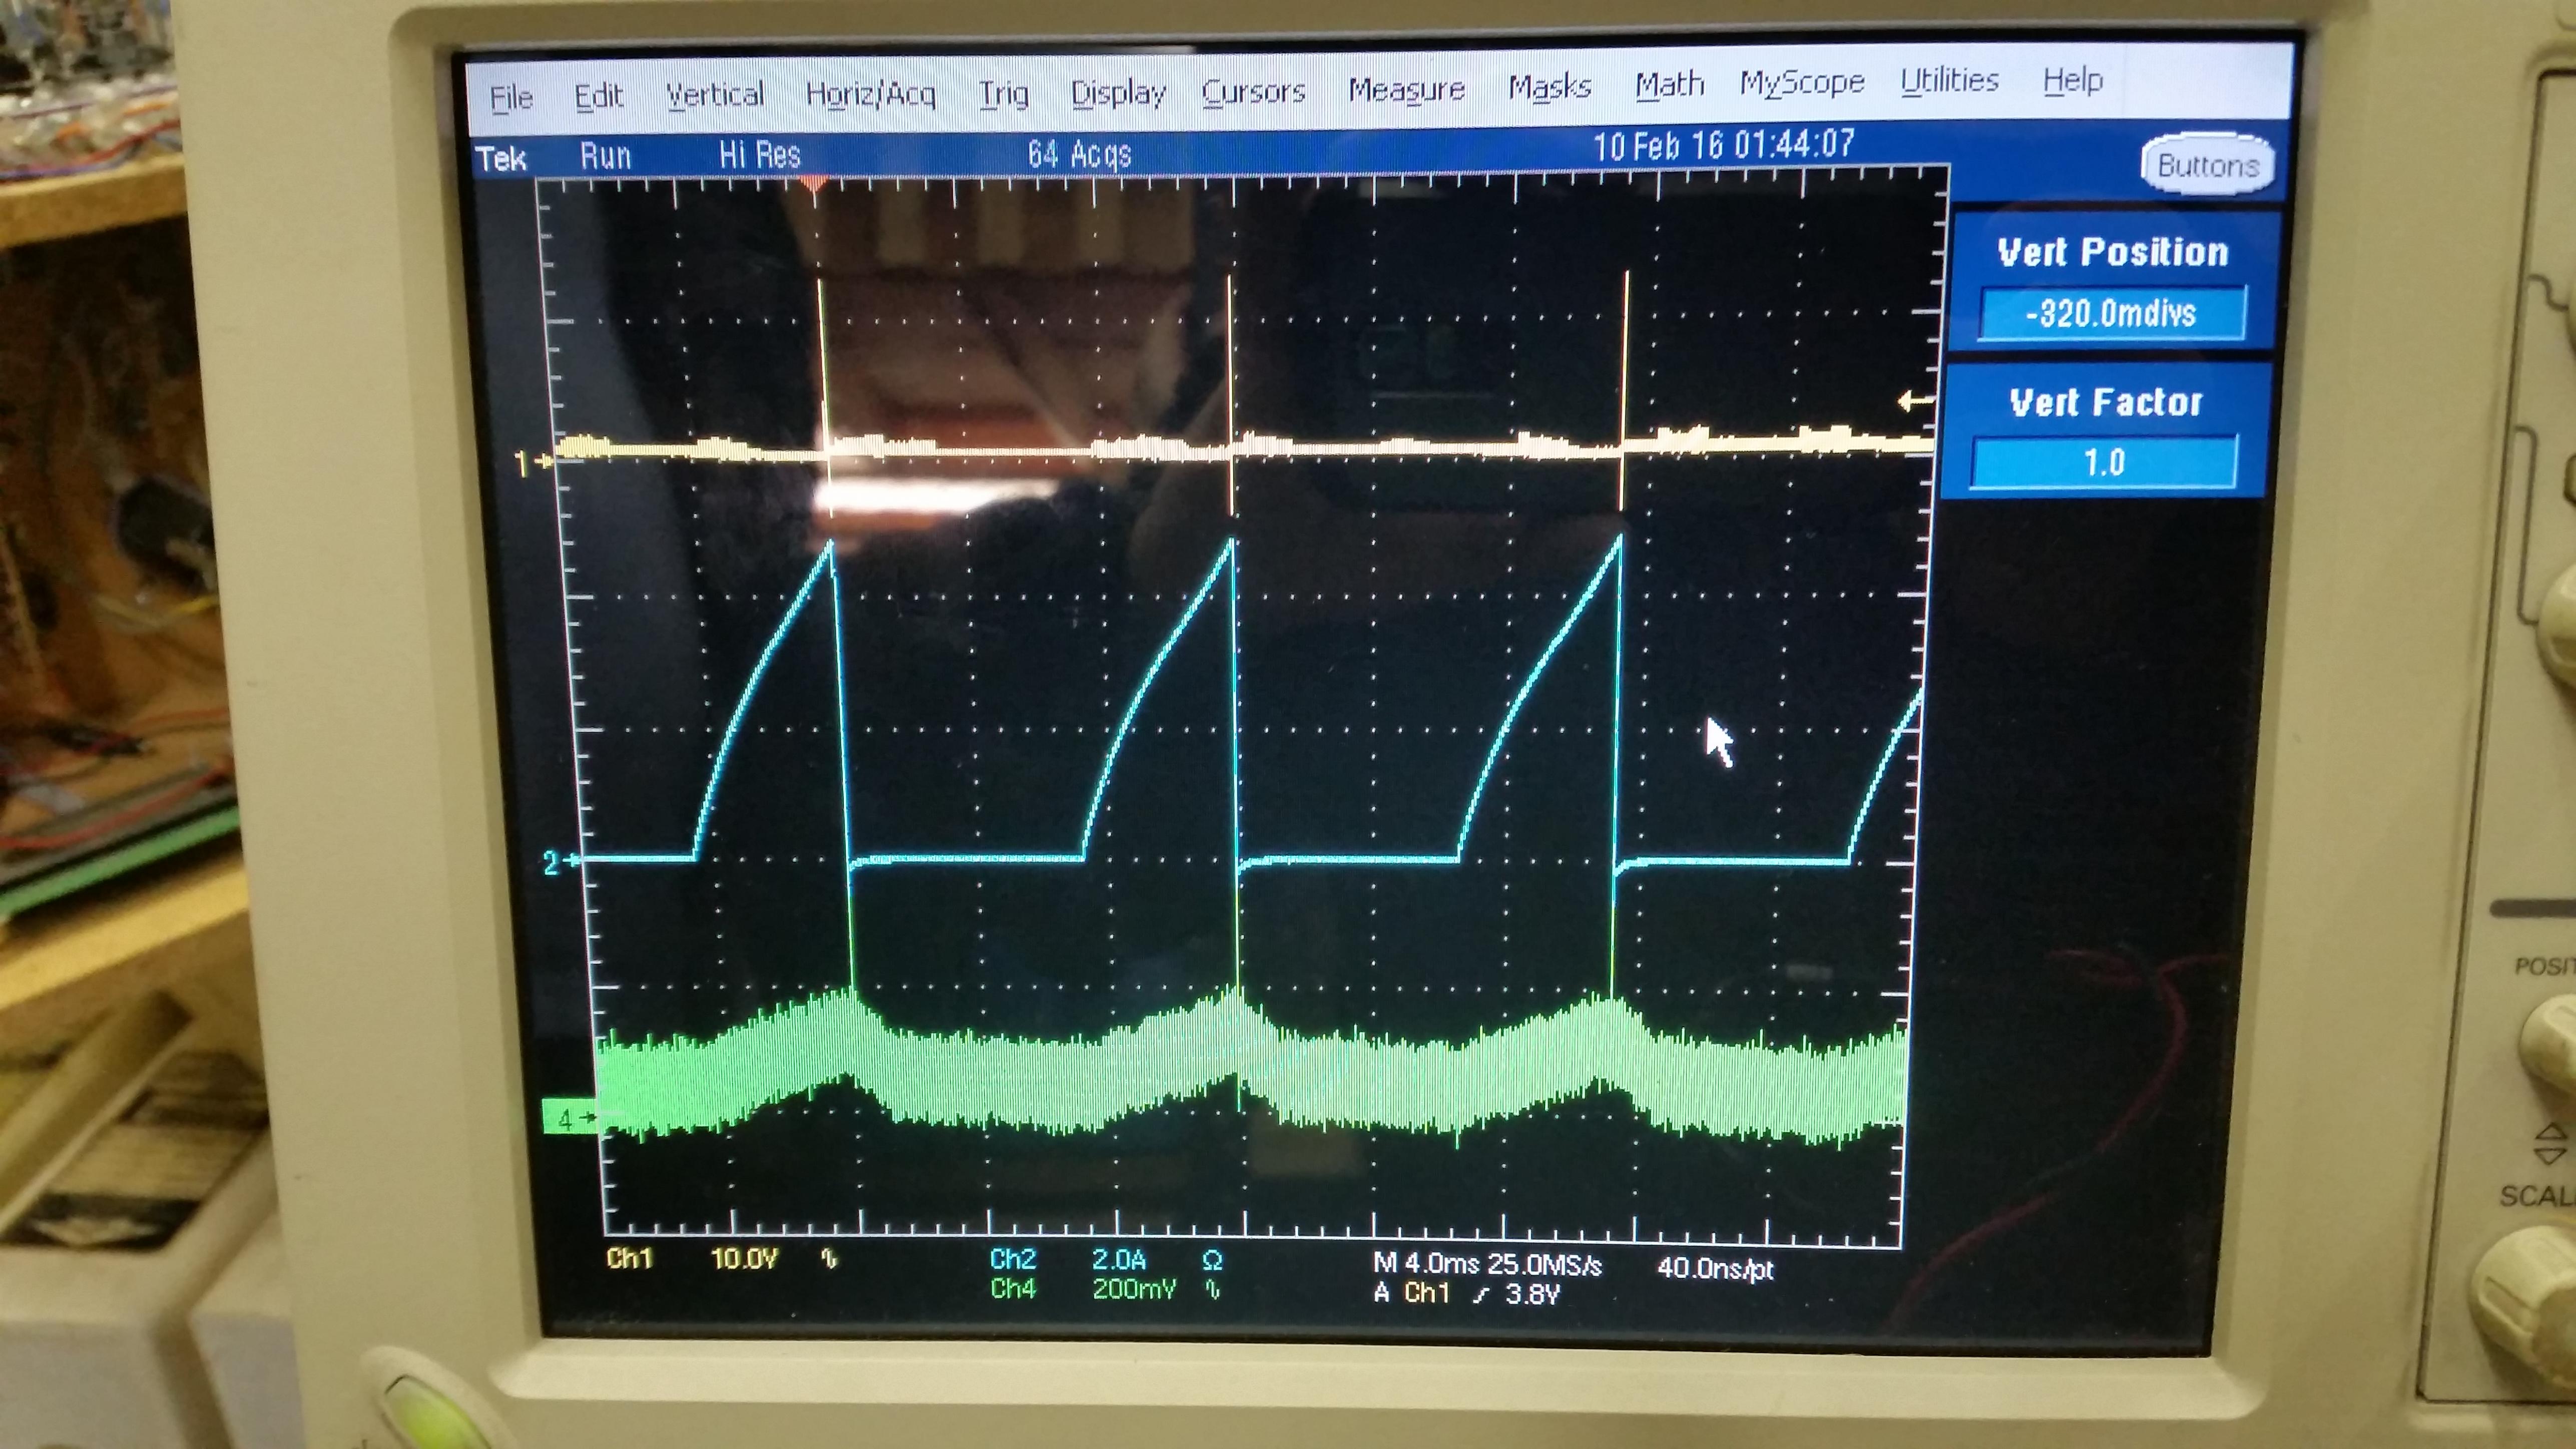Open the Vertical menu
The height and width of the screenshot is (1449, 2576).
[714, 94]
